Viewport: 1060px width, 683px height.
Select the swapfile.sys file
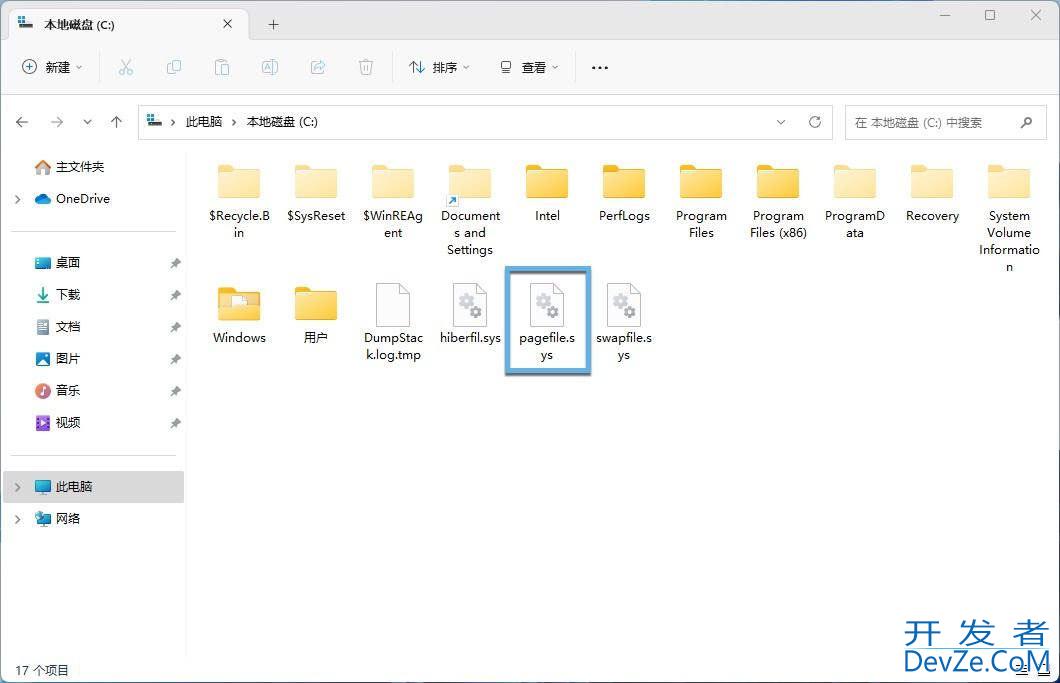tap(624, 323)
